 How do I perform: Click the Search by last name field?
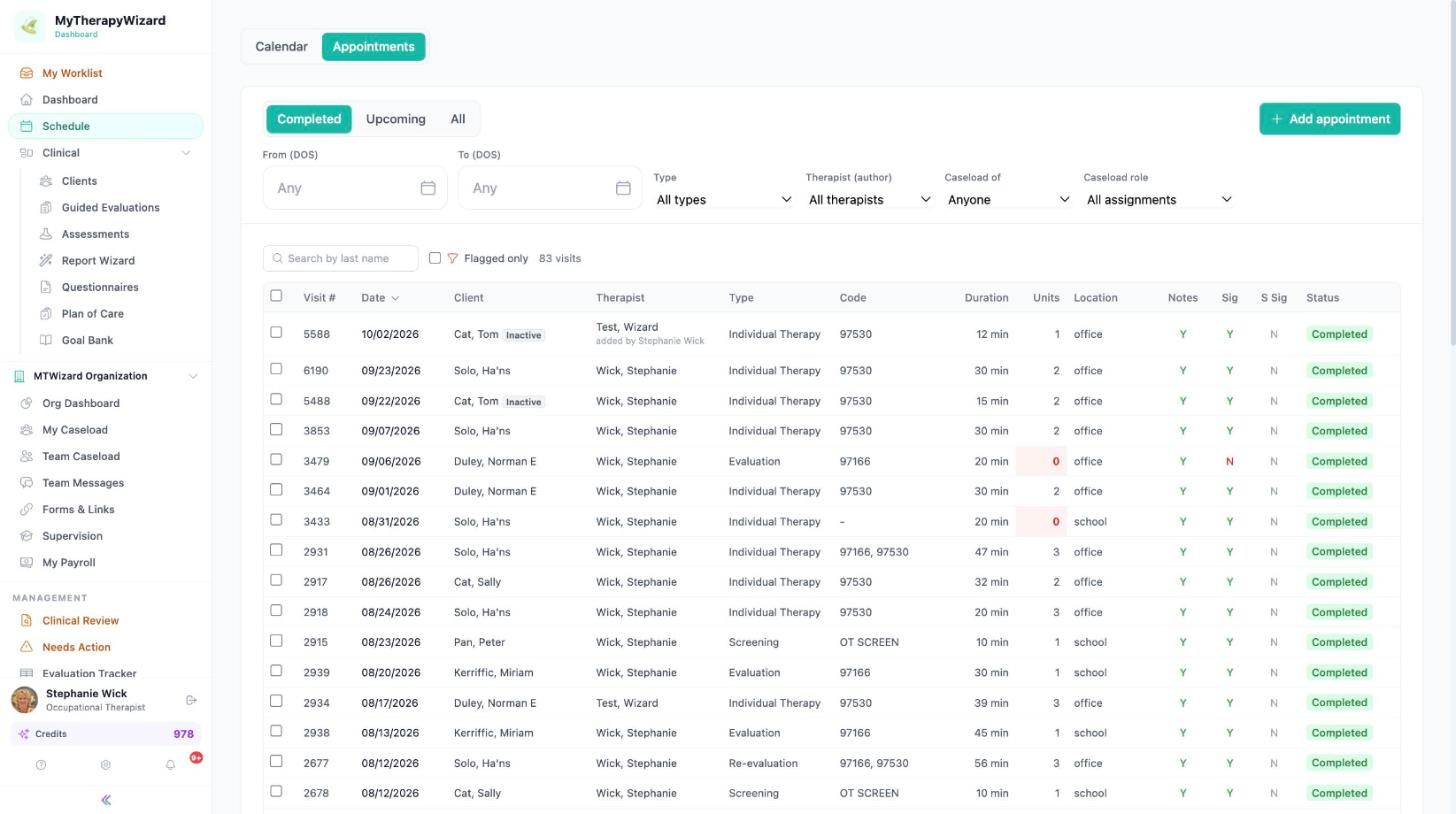click(x=341, y=258)
